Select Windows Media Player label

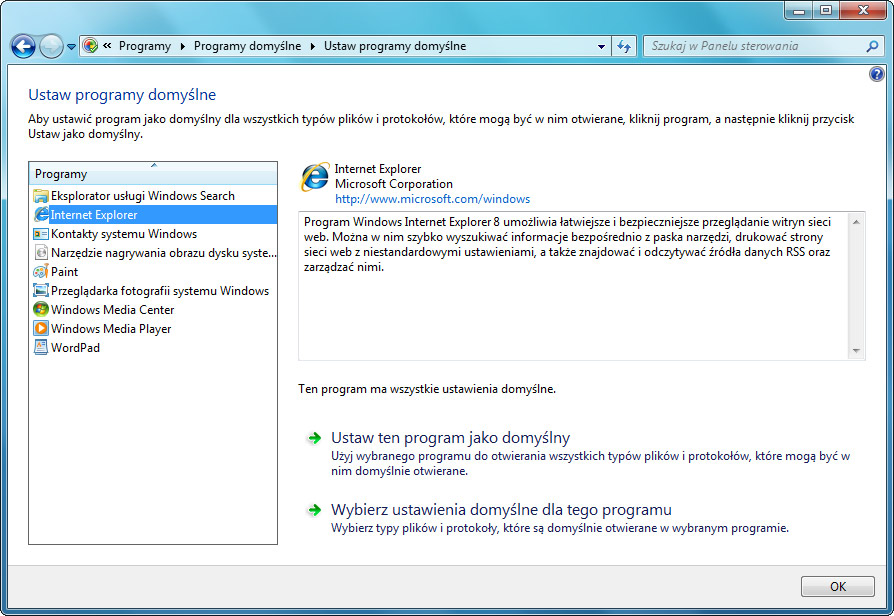111,329
